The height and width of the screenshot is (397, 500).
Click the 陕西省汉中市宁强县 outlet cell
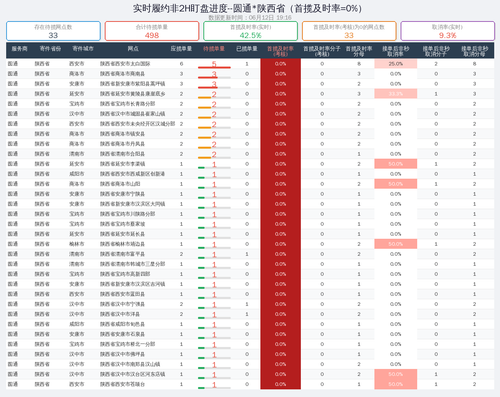click(x=122, y=304)
